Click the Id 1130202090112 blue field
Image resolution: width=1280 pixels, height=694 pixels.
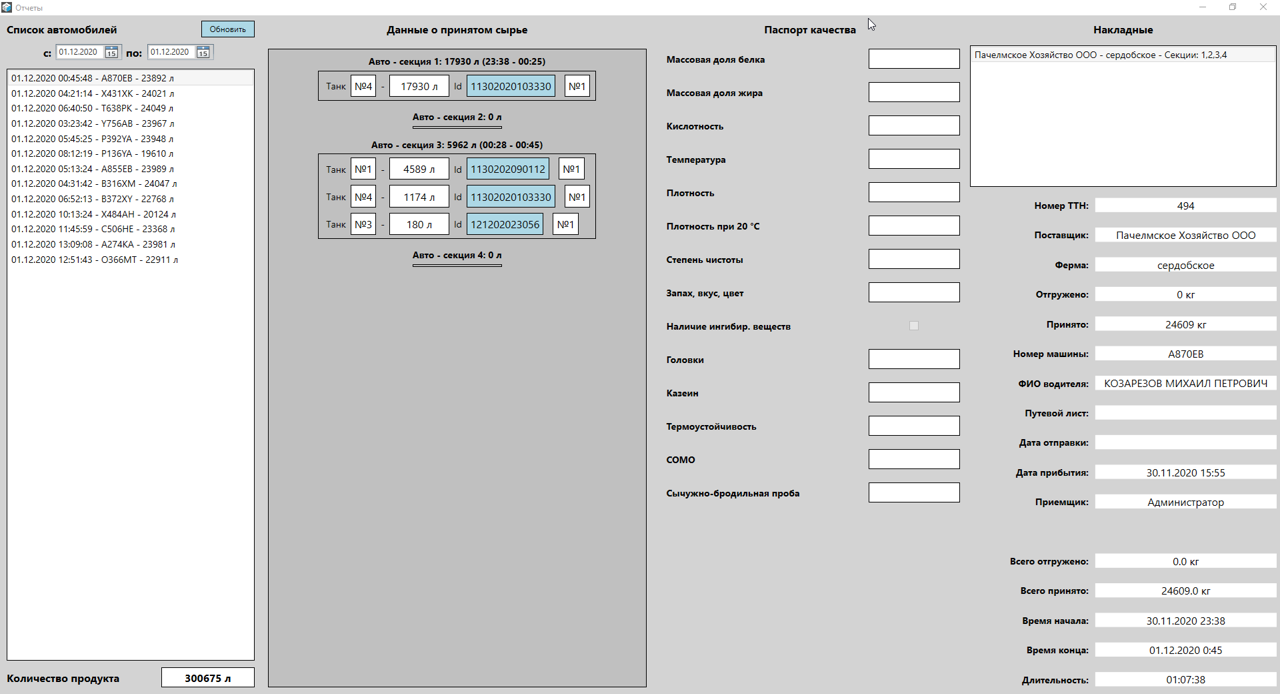click(508, 170)
